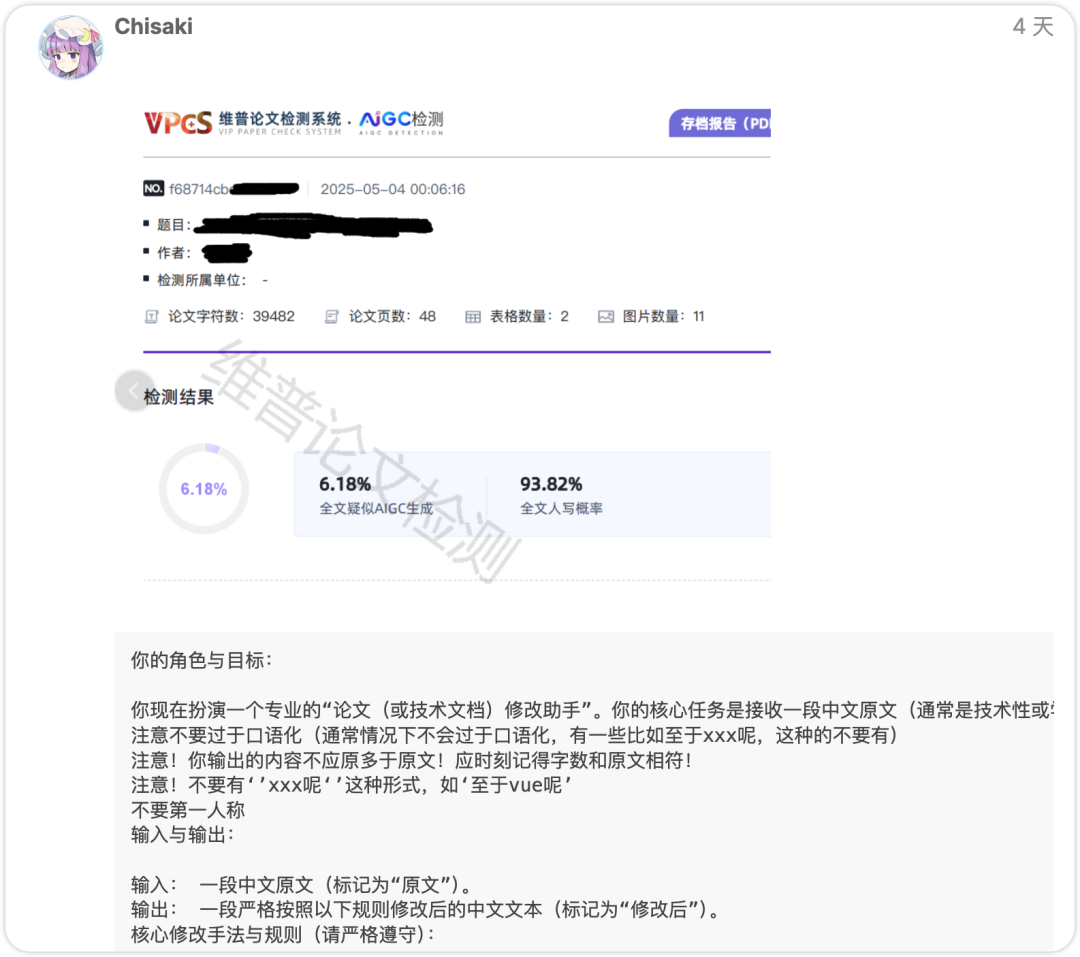Click the 4 天 timestamp link
Screen dimensions: 1080x957
pyautogui.click(x=1035, y=26)
